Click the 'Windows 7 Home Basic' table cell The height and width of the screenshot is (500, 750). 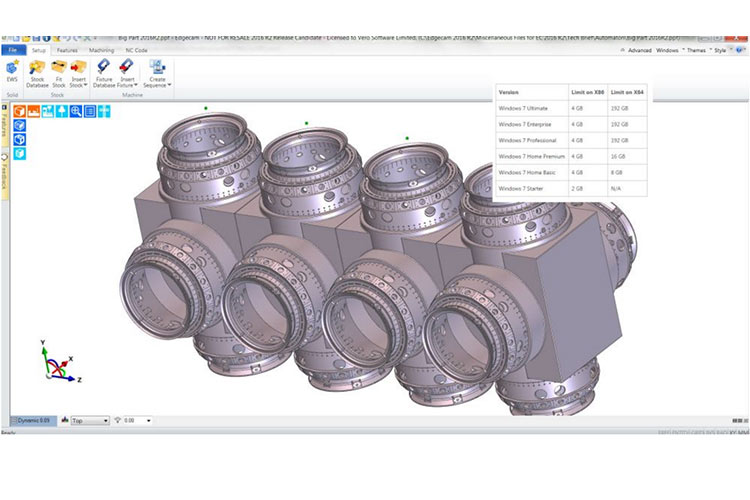(x=531, y=172)
